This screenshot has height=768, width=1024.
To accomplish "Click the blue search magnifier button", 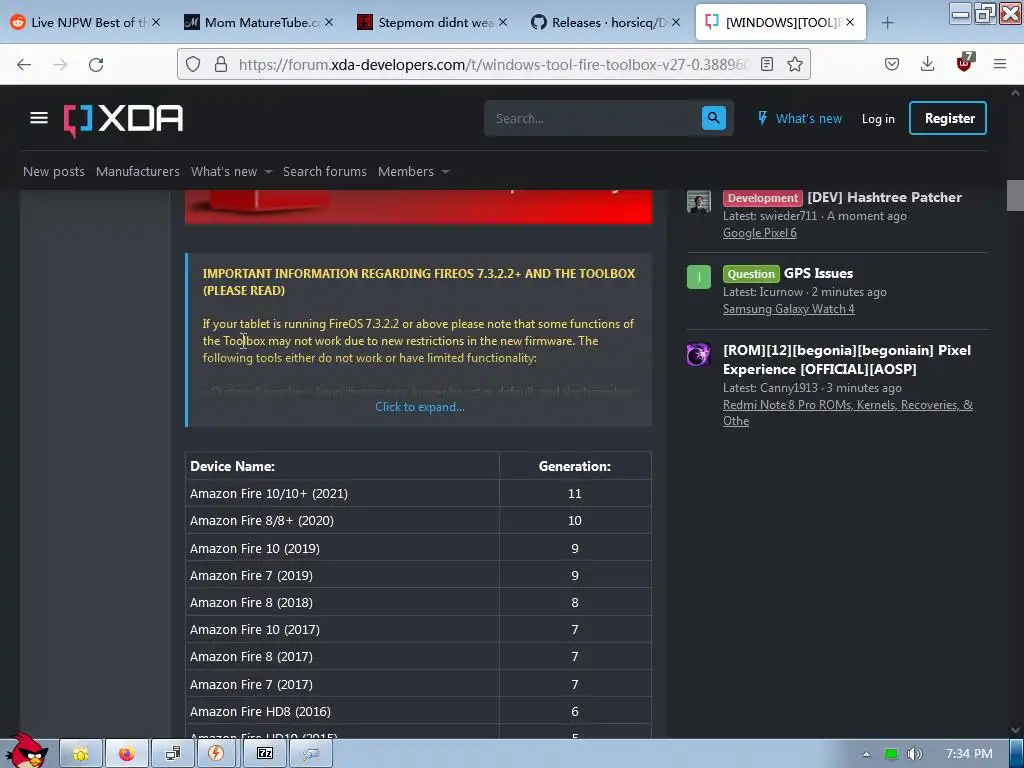I will tap(713, 118).
